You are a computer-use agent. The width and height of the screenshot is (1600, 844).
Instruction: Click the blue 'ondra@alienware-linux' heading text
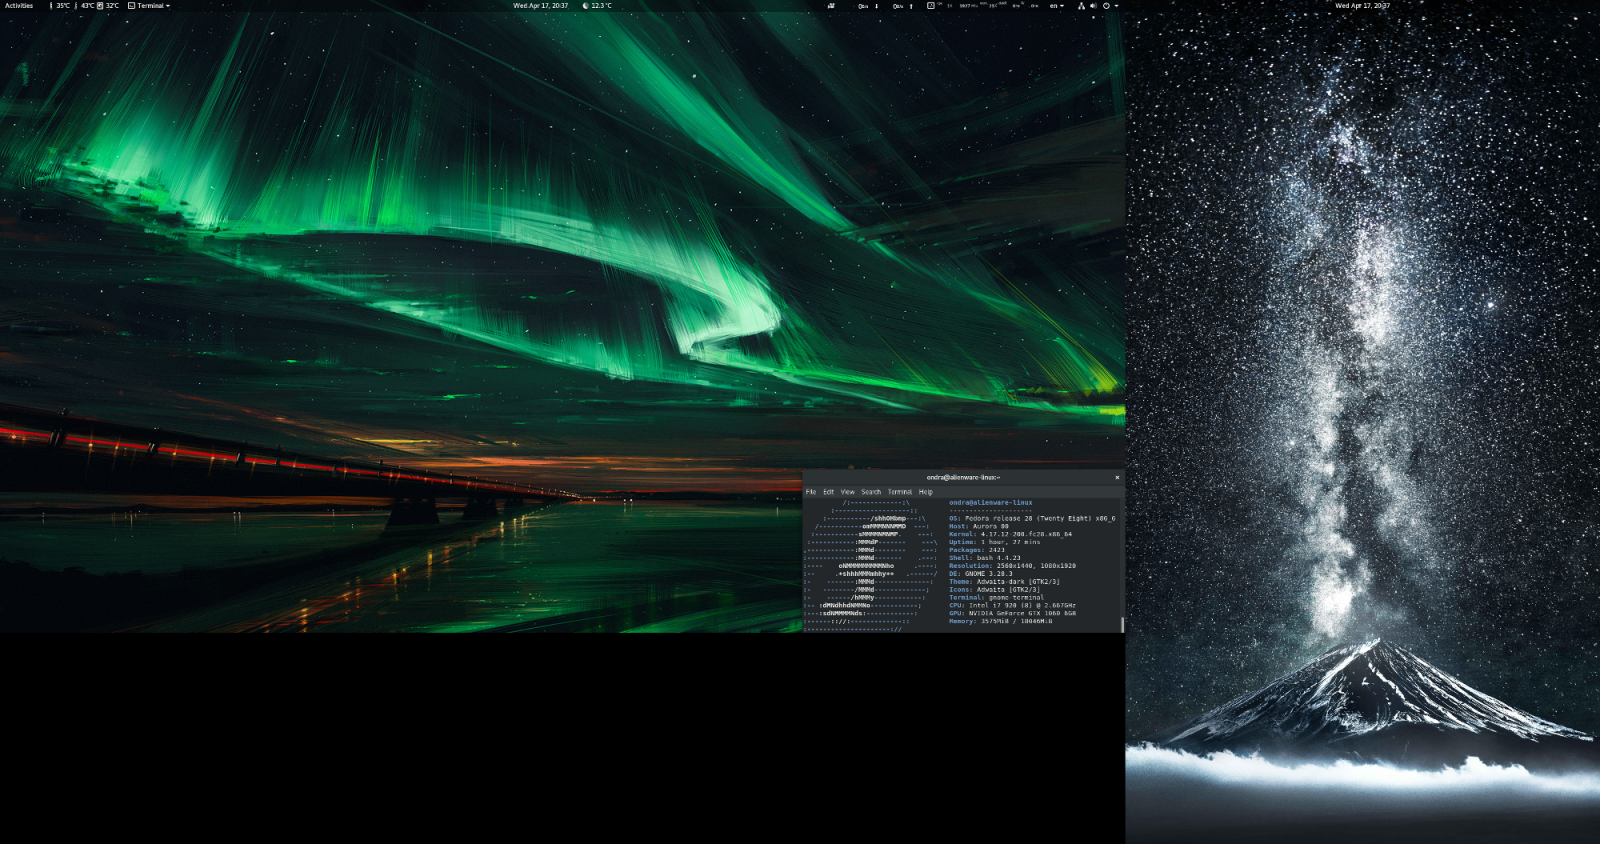click(x=990, y=503)
